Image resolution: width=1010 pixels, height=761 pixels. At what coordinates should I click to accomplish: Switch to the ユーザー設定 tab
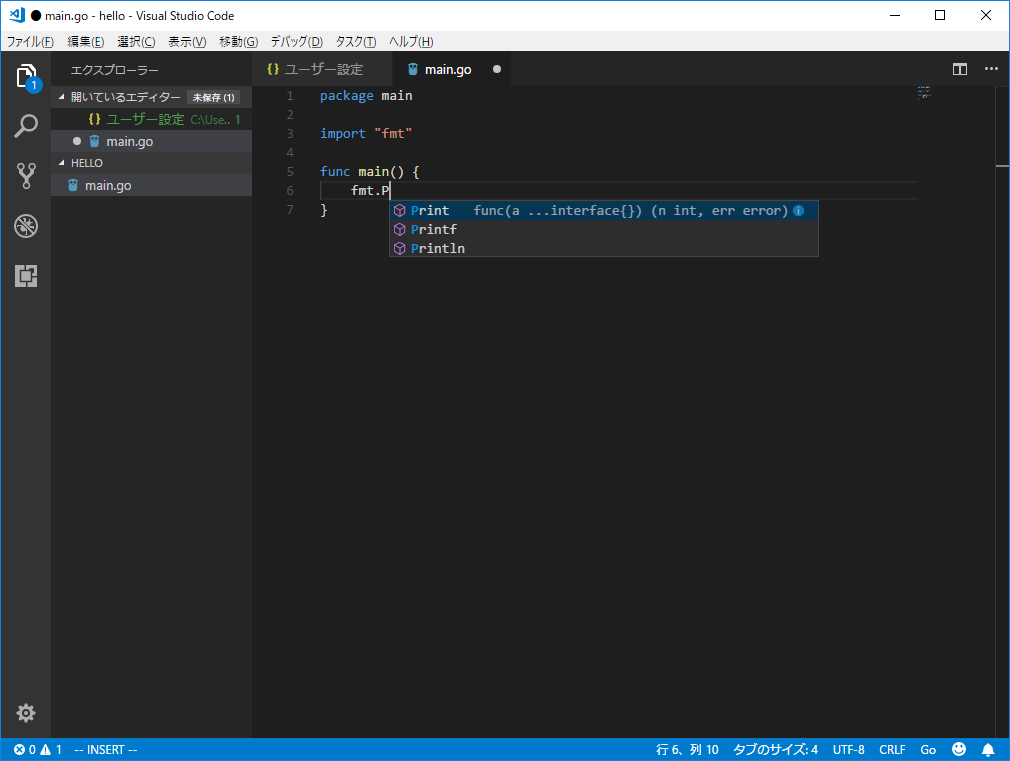coord(322,69)
